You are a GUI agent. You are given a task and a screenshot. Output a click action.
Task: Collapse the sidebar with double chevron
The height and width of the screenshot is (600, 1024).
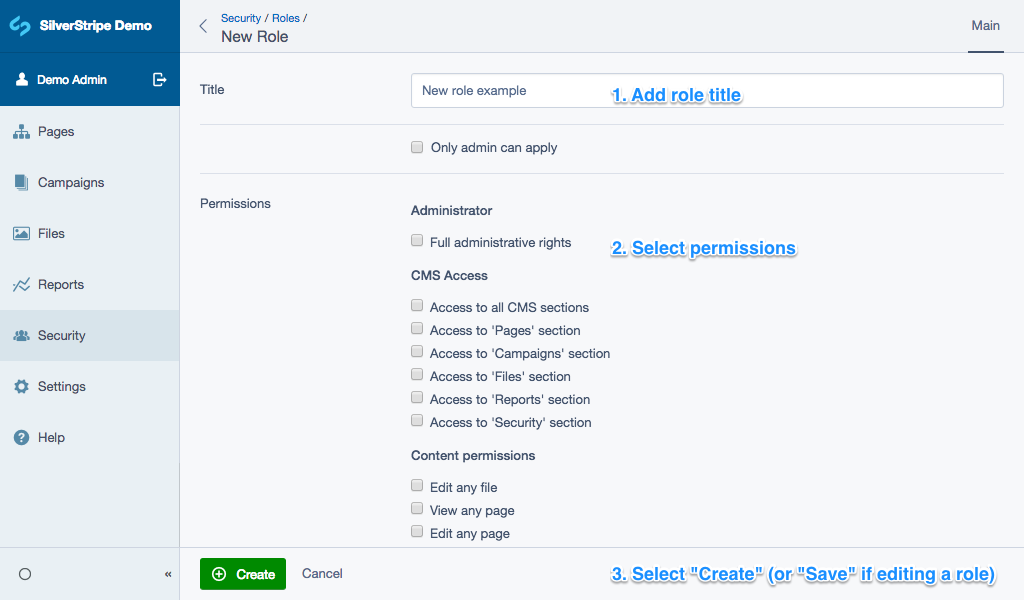pos(168,574)
